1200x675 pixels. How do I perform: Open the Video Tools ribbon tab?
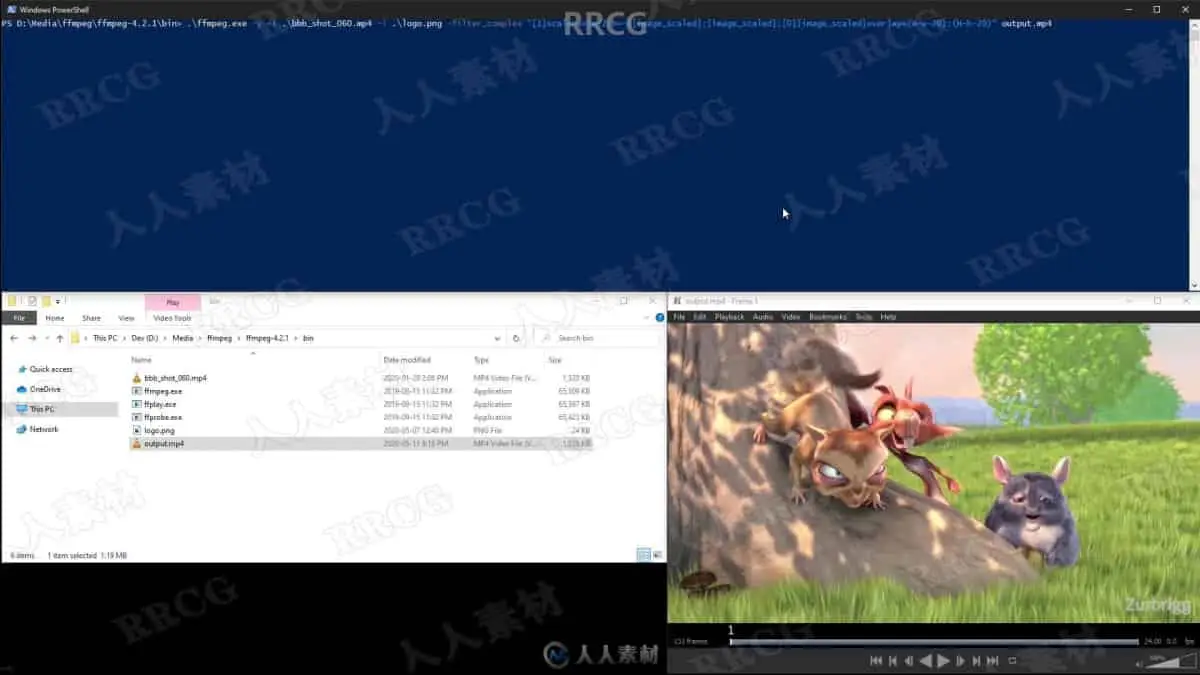click(x=173, y=318)
